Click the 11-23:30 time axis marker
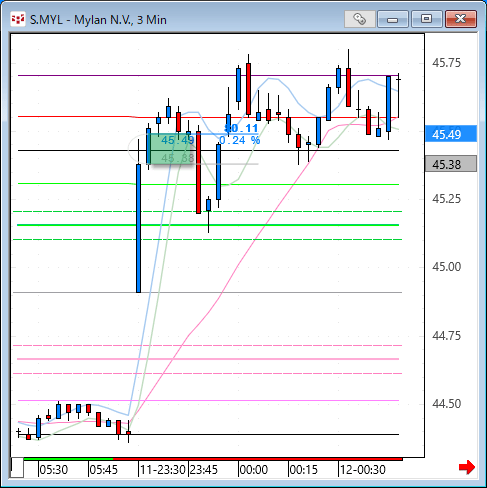This screenshot has height=488, width=487. pos(162,470)
